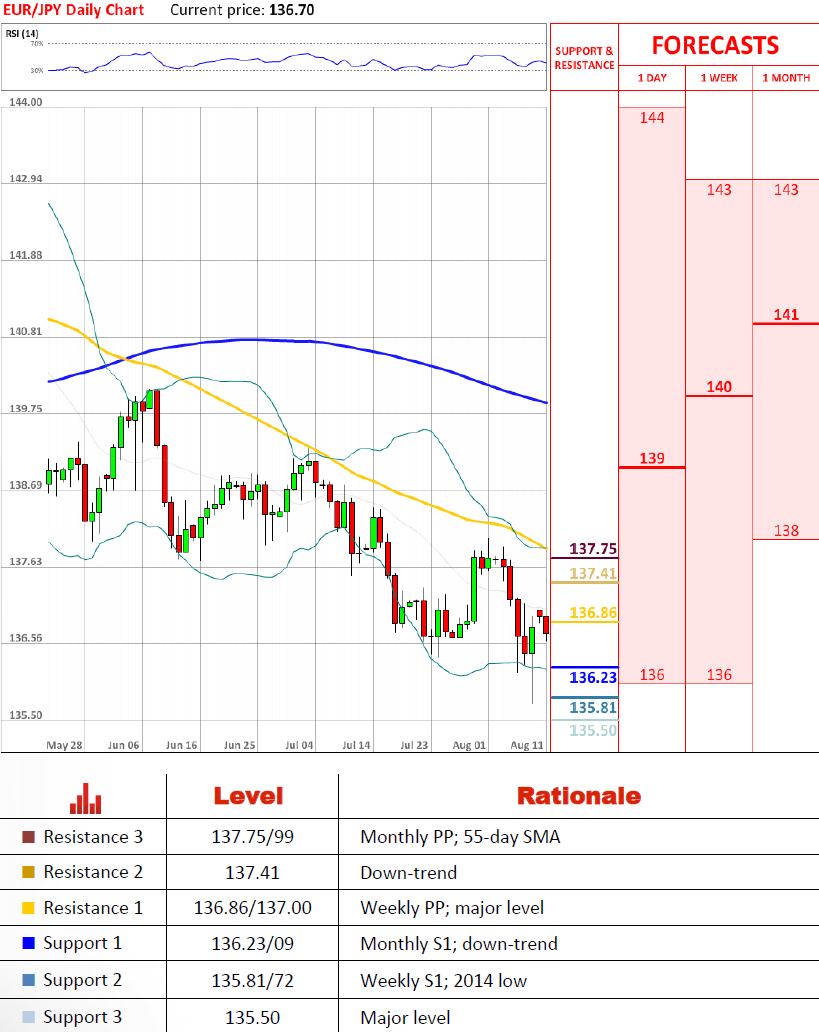Click the Jun 16 date axis label
Viewport: 819px width, 1032px height.
coord(182,745)
